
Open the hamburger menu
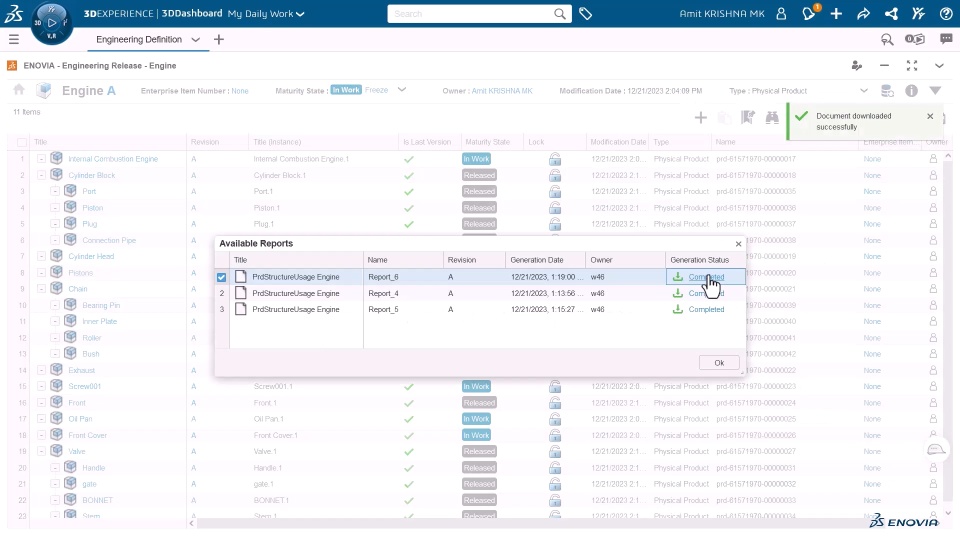pos(13,39)
